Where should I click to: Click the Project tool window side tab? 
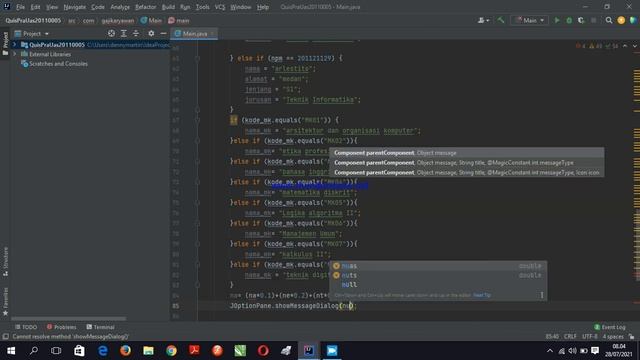tap(5, 44)
